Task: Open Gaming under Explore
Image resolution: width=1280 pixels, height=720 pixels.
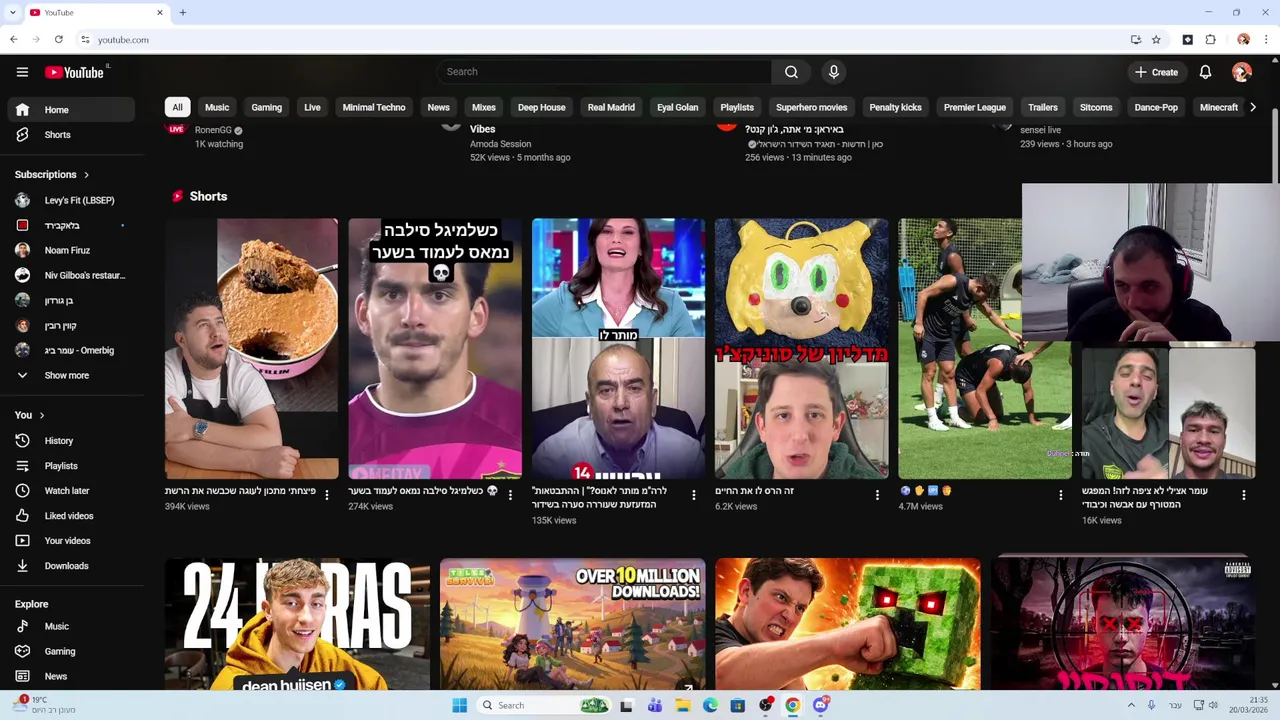Action: [x=69, y=651]
